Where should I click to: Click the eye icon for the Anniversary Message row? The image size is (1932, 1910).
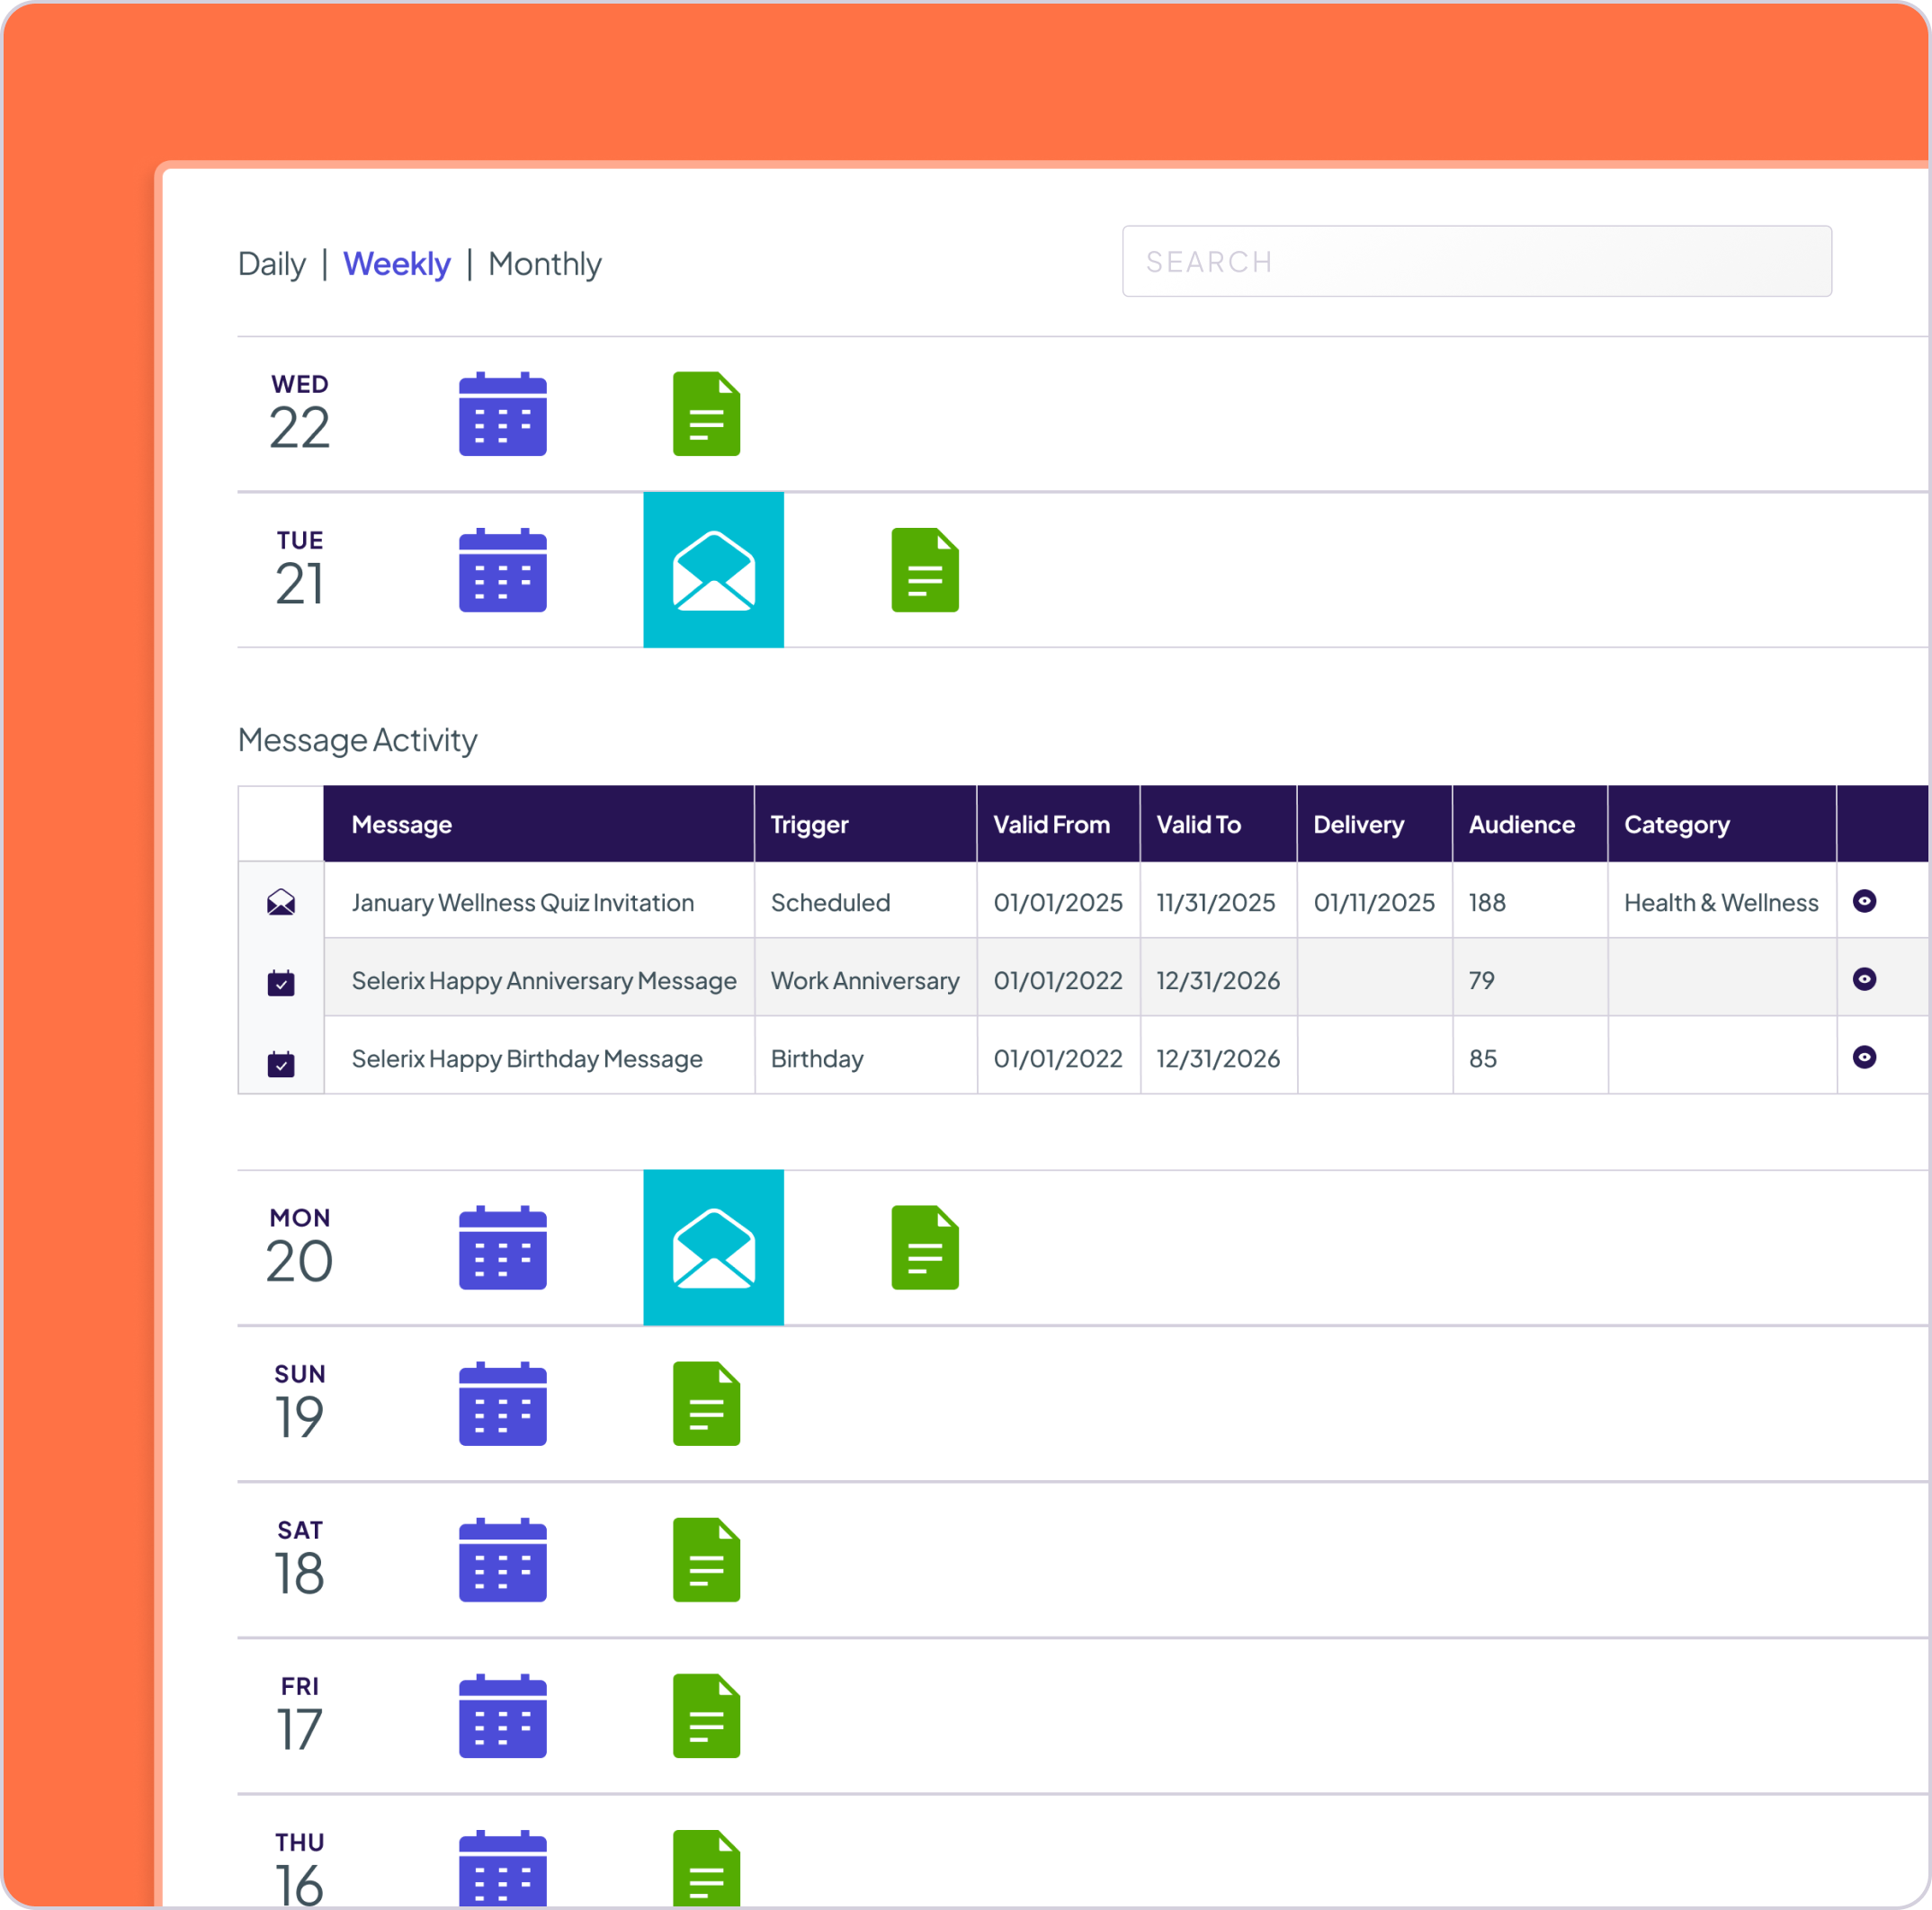click(1864, 979)
